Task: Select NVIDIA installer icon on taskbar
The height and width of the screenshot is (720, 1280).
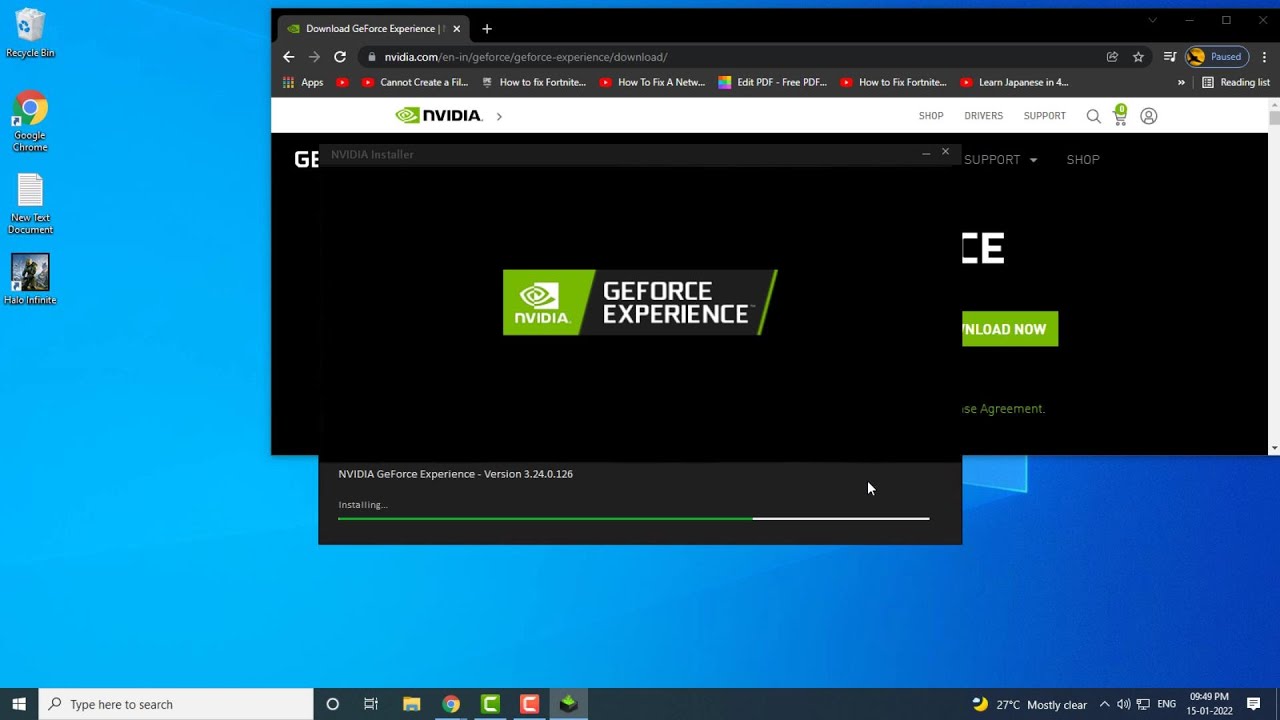Action: 568,704
